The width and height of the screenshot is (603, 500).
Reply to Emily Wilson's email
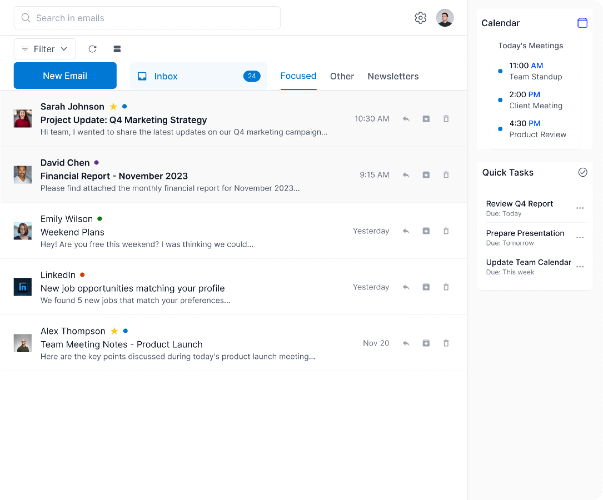[406, 231]
